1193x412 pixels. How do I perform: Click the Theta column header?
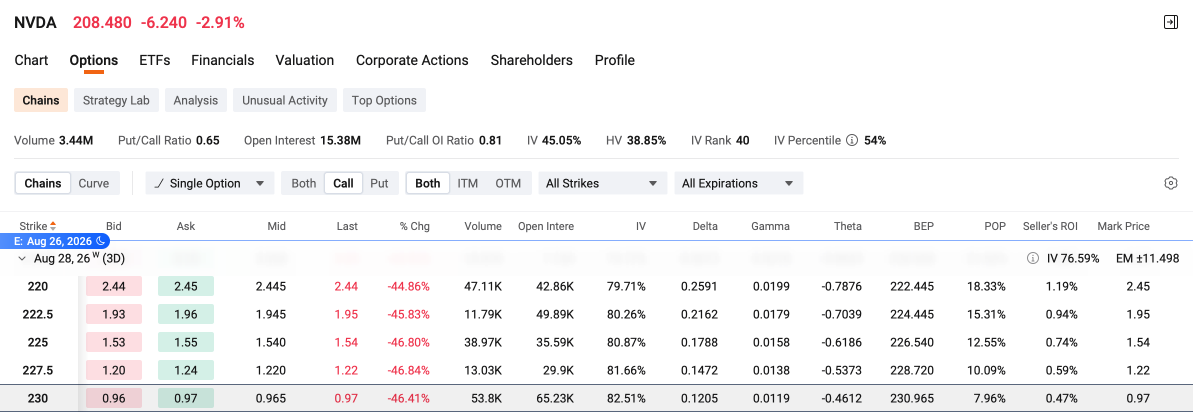pos(848,227)
